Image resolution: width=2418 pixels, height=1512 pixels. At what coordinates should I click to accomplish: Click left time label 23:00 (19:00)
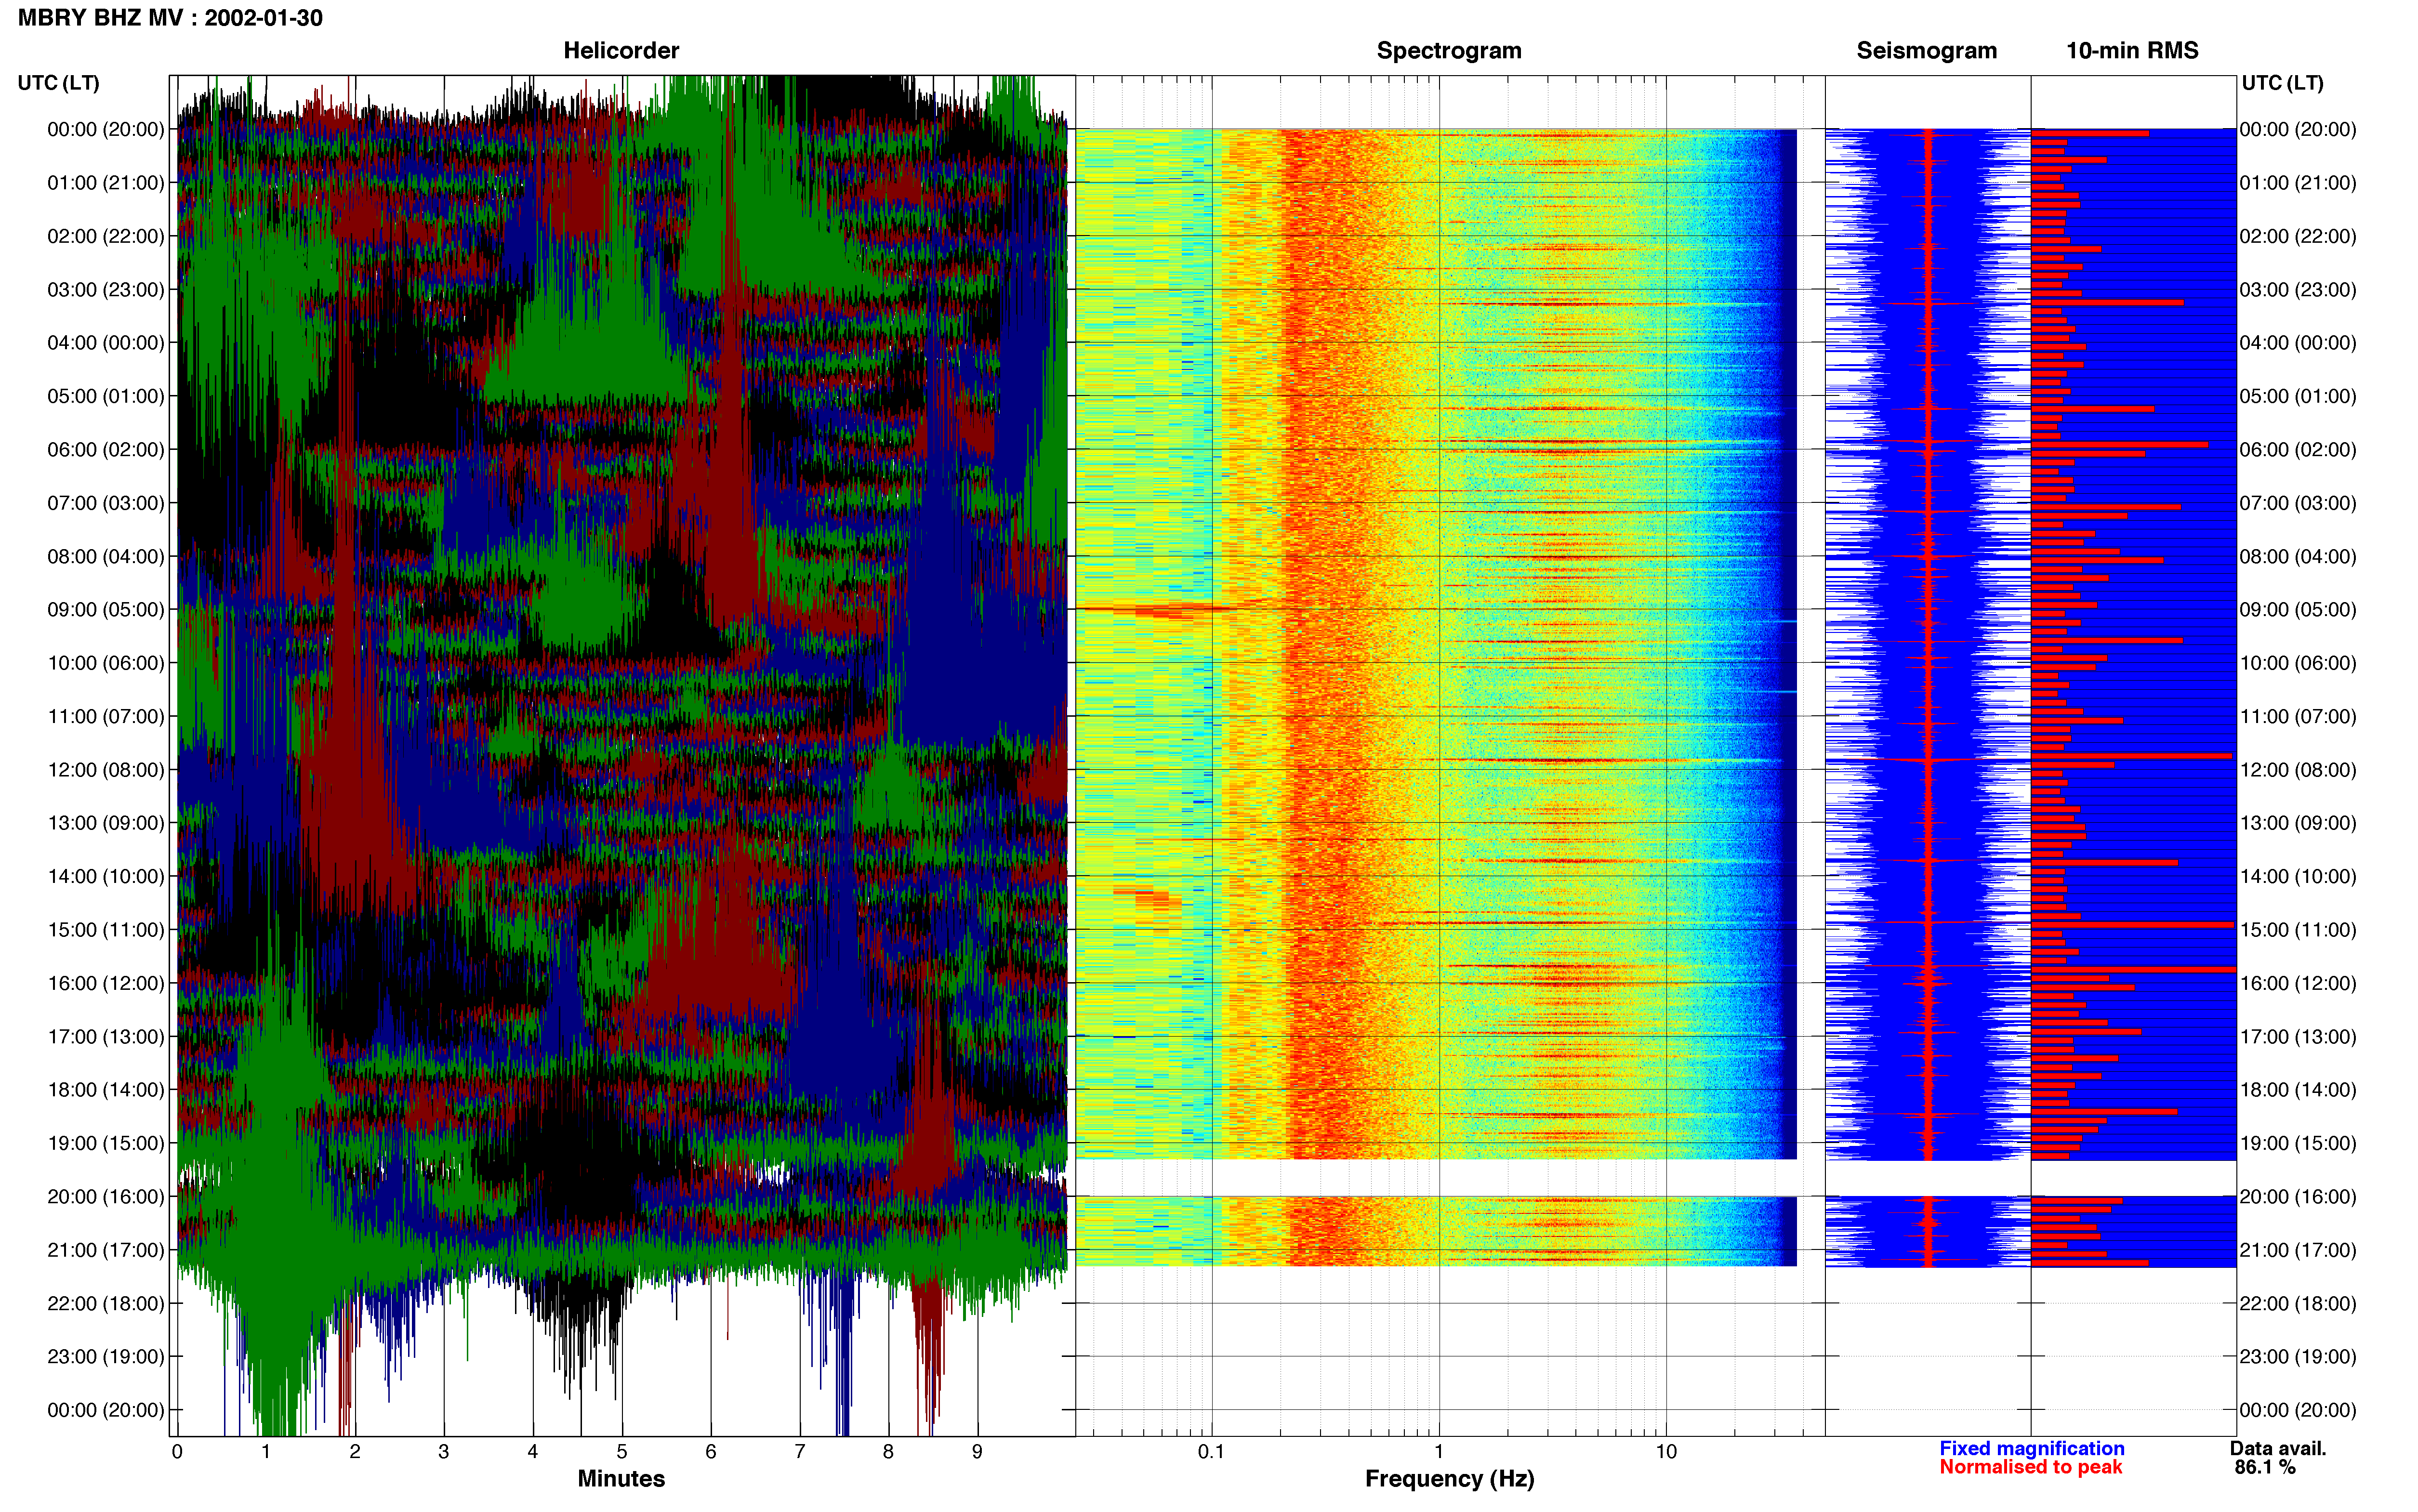pos(106,1357)
